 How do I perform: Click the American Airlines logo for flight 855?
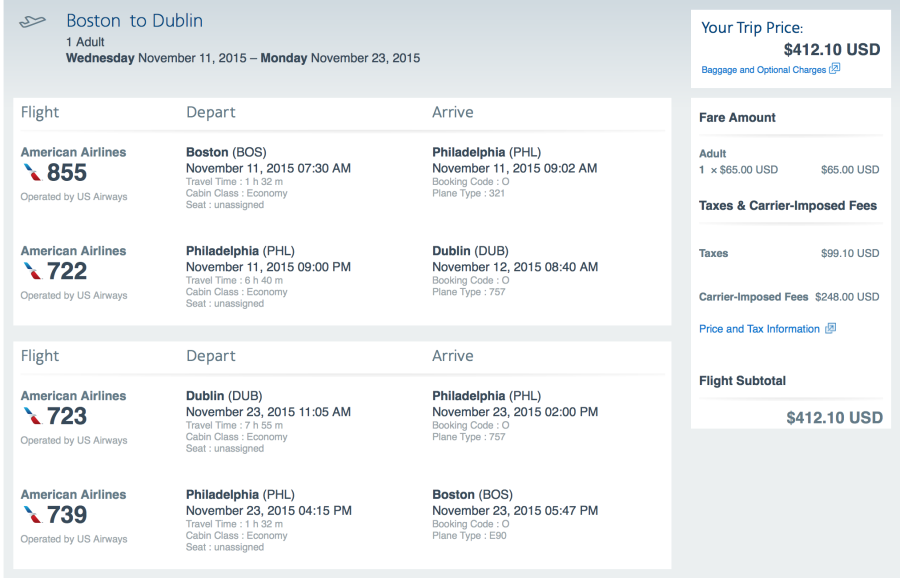pyautogui.click(x=32, y=173)
